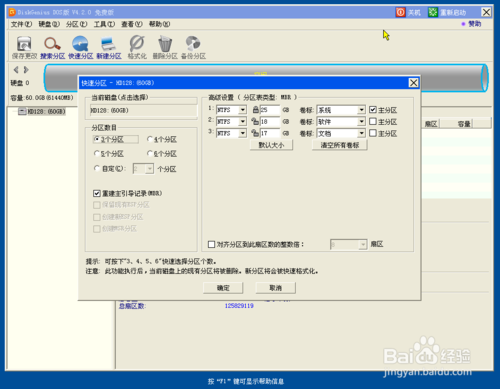
Task: Click the 扇区 column header in main window
Action: pyautogui.click(x=431, y=124)
